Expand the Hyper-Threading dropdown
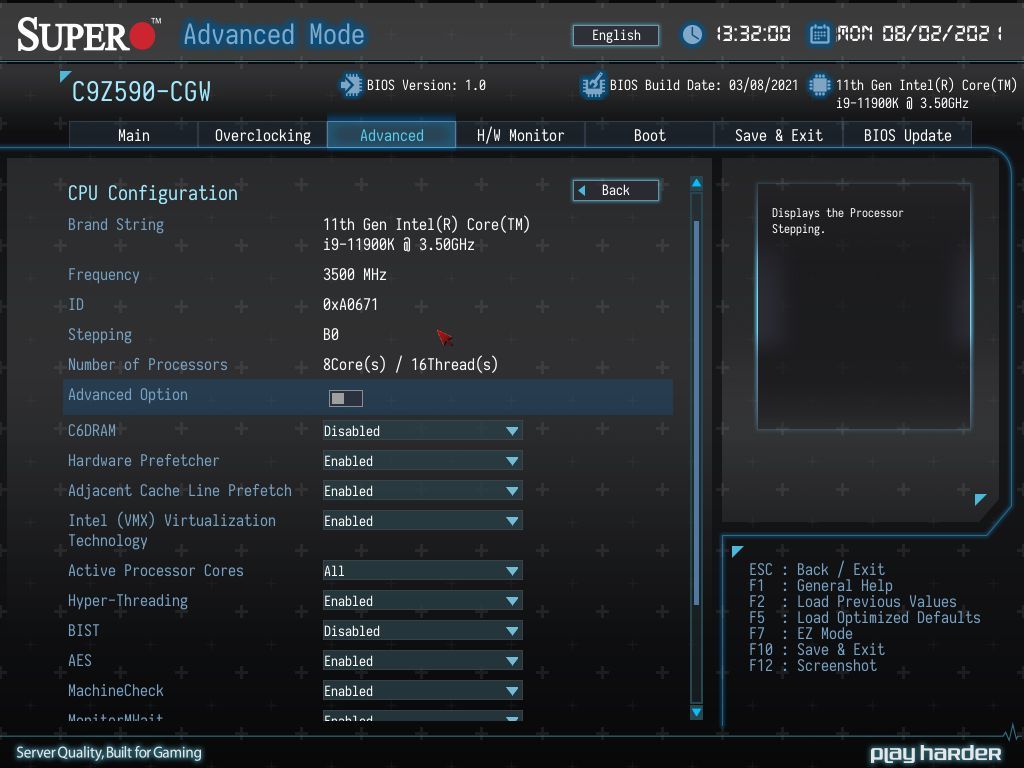 pyautogui.click(x=423, y=601)
